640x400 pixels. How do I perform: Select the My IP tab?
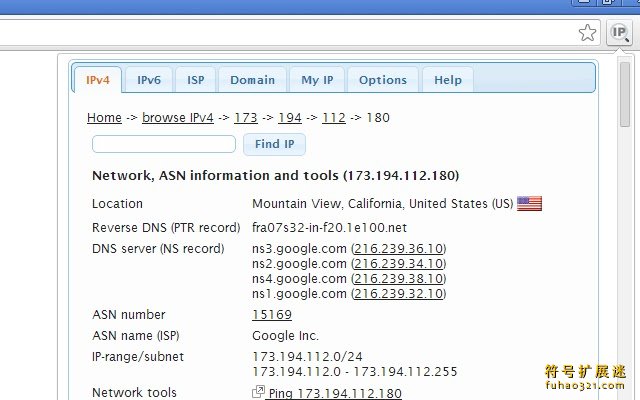317,80
